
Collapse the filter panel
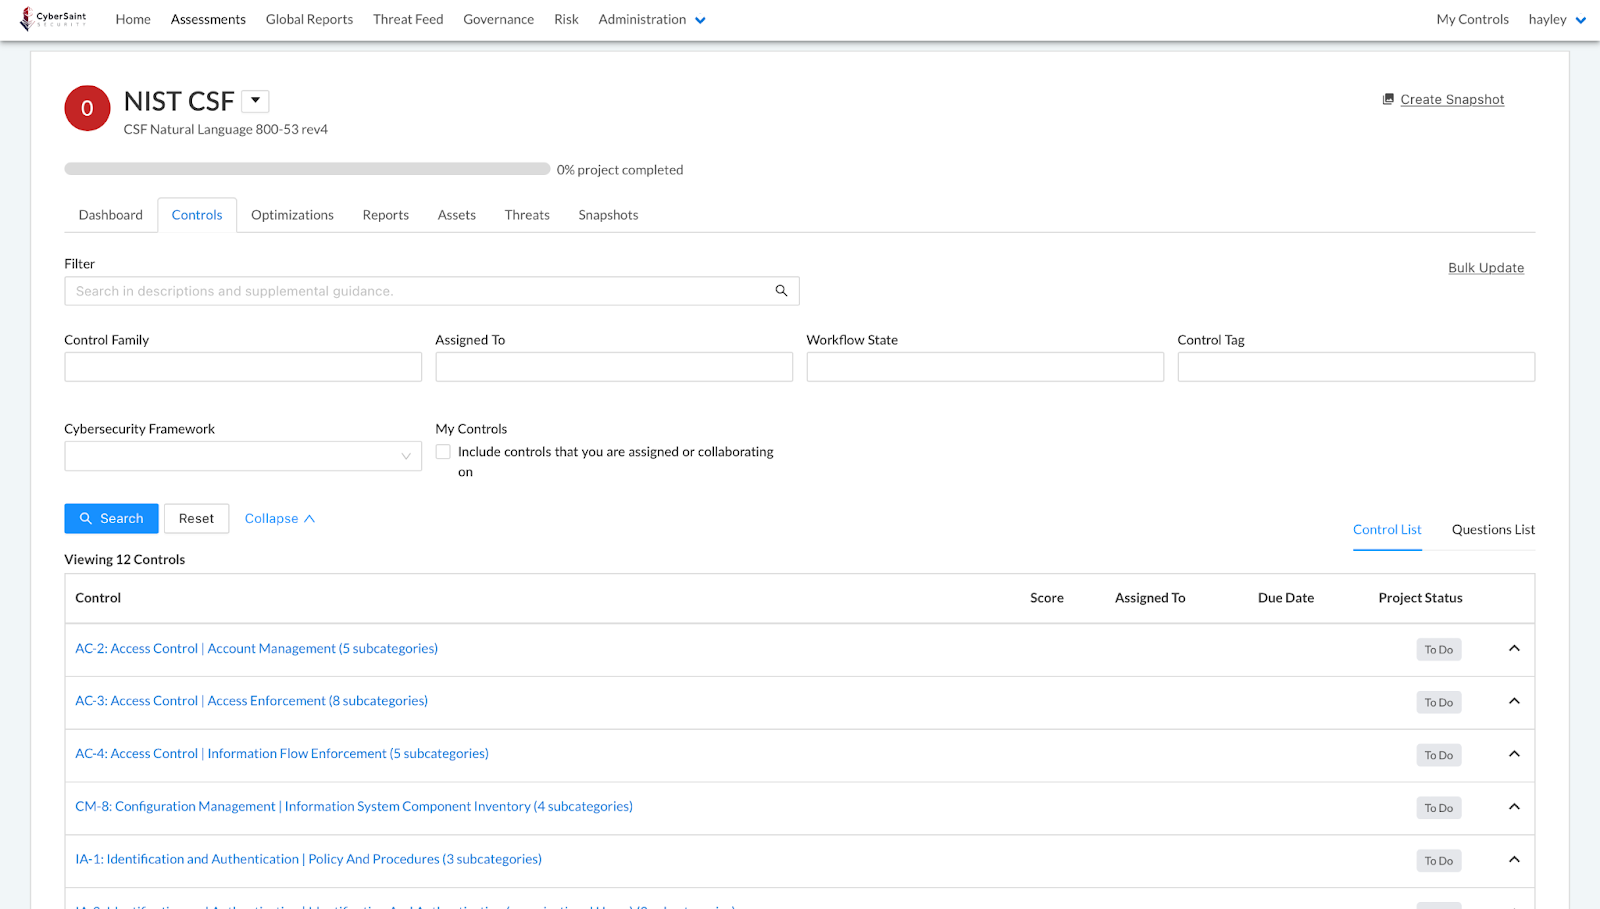[x=280, y=518]
